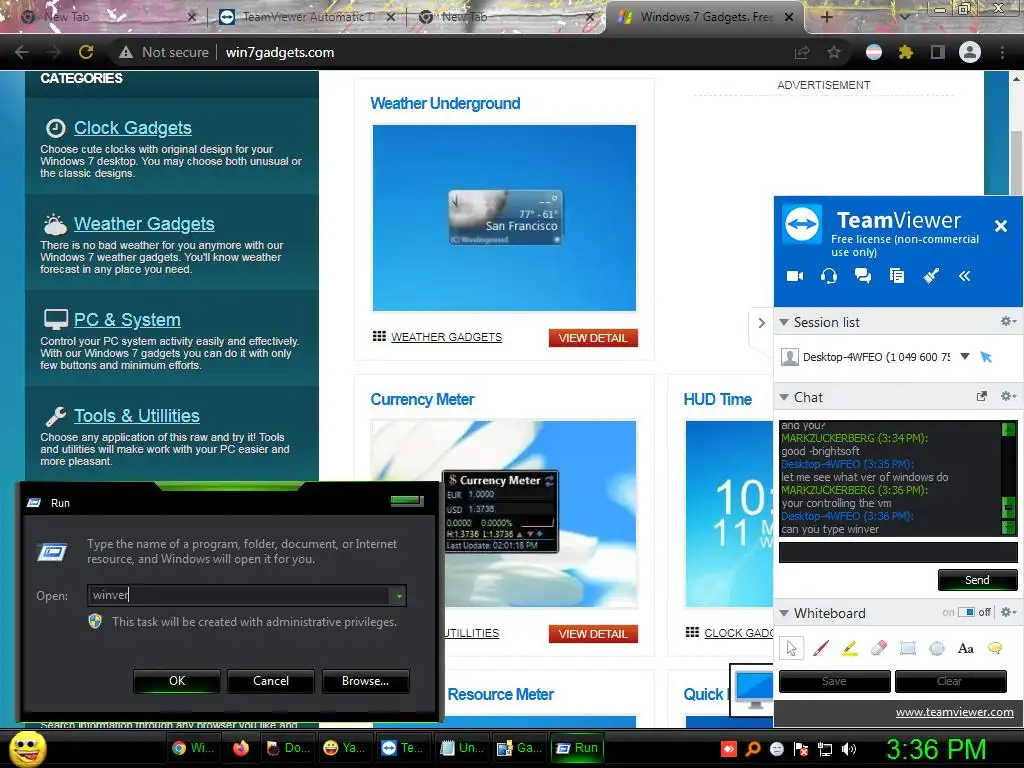Select the whiteboard Aa text tool
Screen dimensions: 1024x768
tap(966, 648)
